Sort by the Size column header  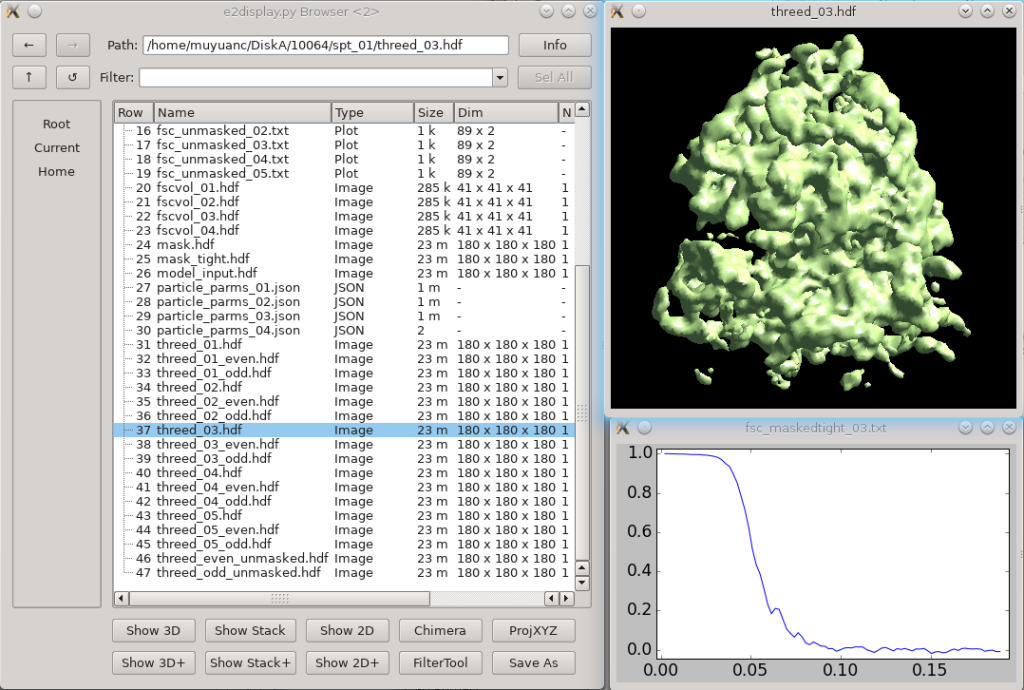click(x=433, y=113)
